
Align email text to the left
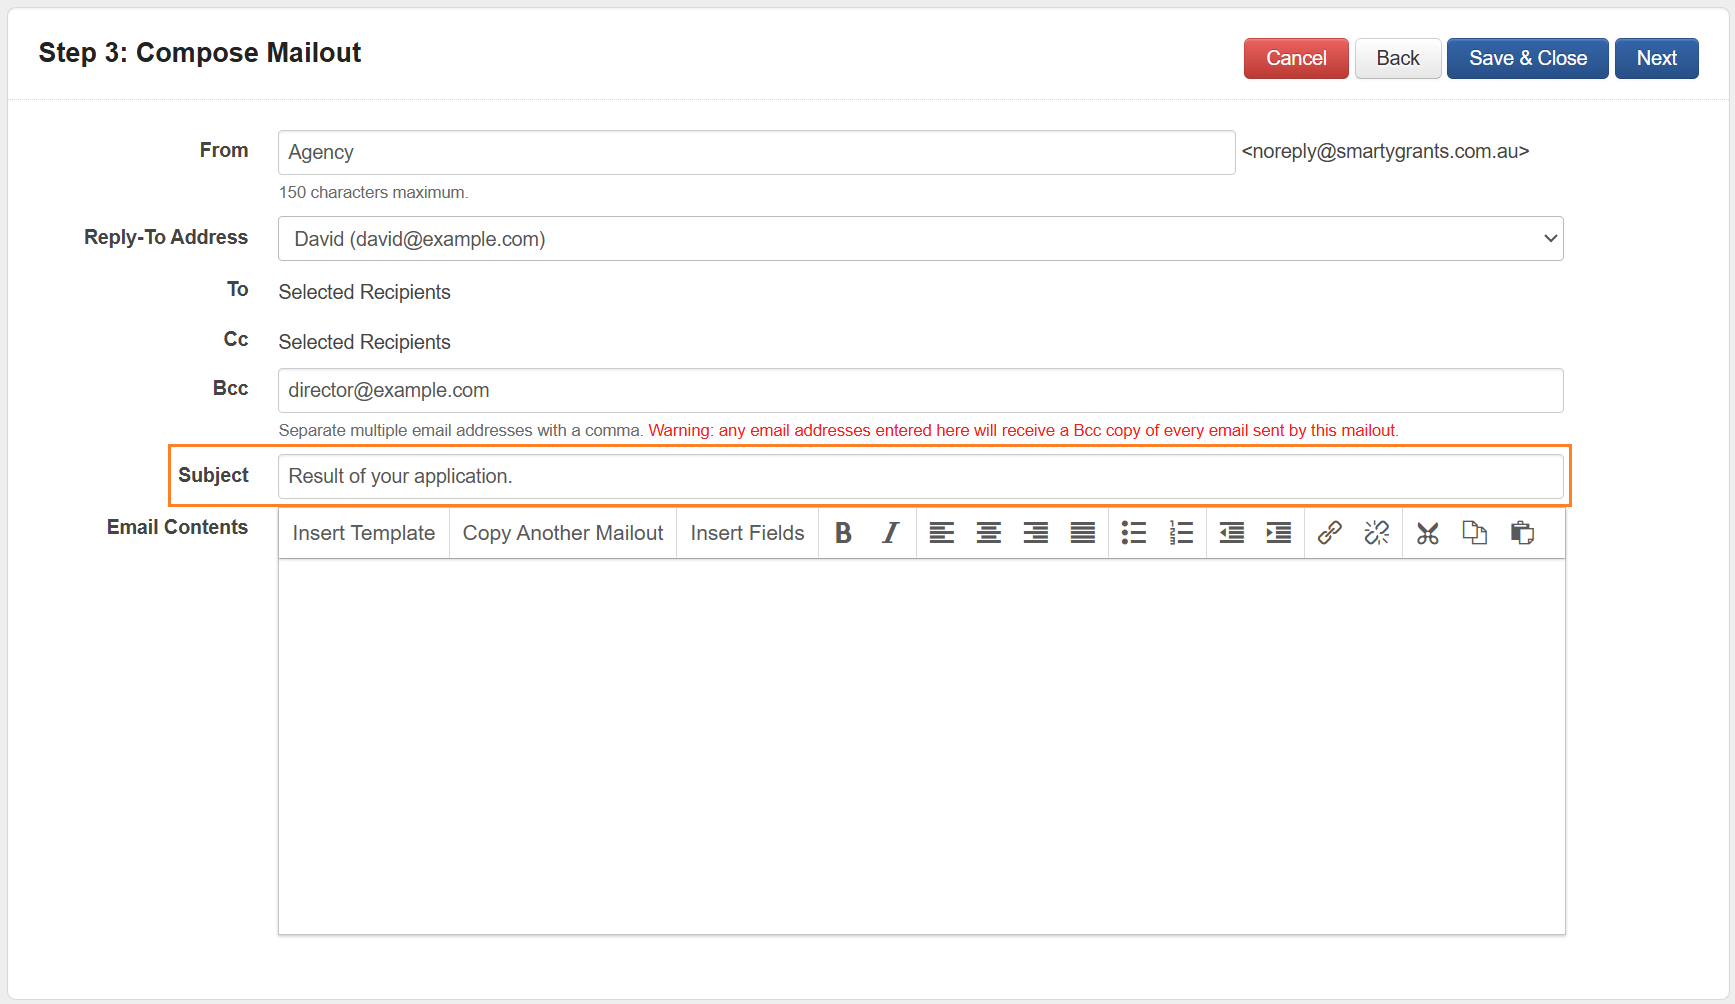(941, 533)
